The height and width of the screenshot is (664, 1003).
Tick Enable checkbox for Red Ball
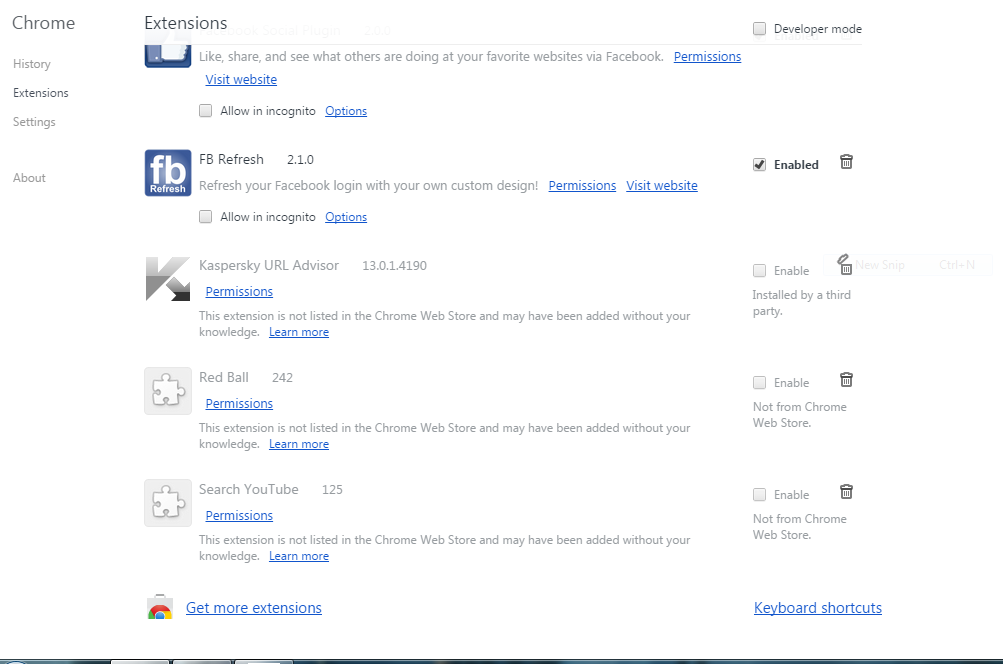(x=759, y=383)
